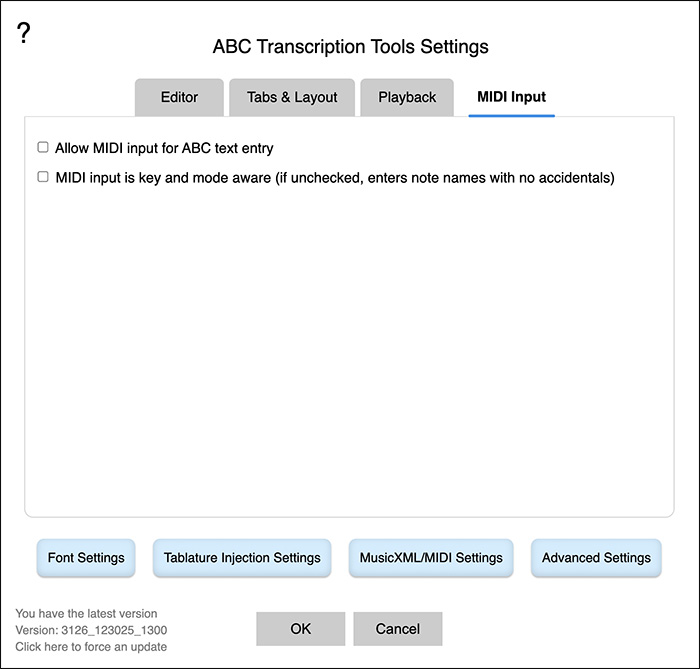Viewport: 700px width, 669px height.
Task: Open the Tabs & Layout tab
Action: [x=292, y=97]
